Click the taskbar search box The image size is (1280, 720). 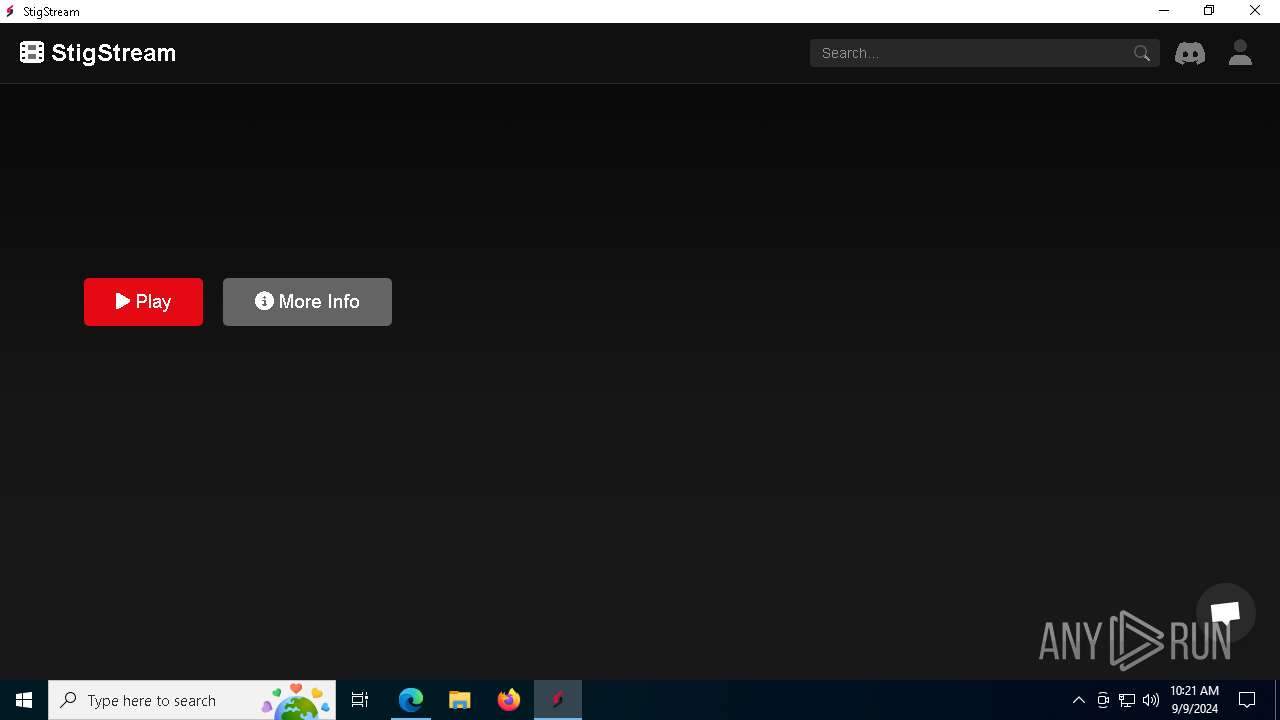click(192, 700)
